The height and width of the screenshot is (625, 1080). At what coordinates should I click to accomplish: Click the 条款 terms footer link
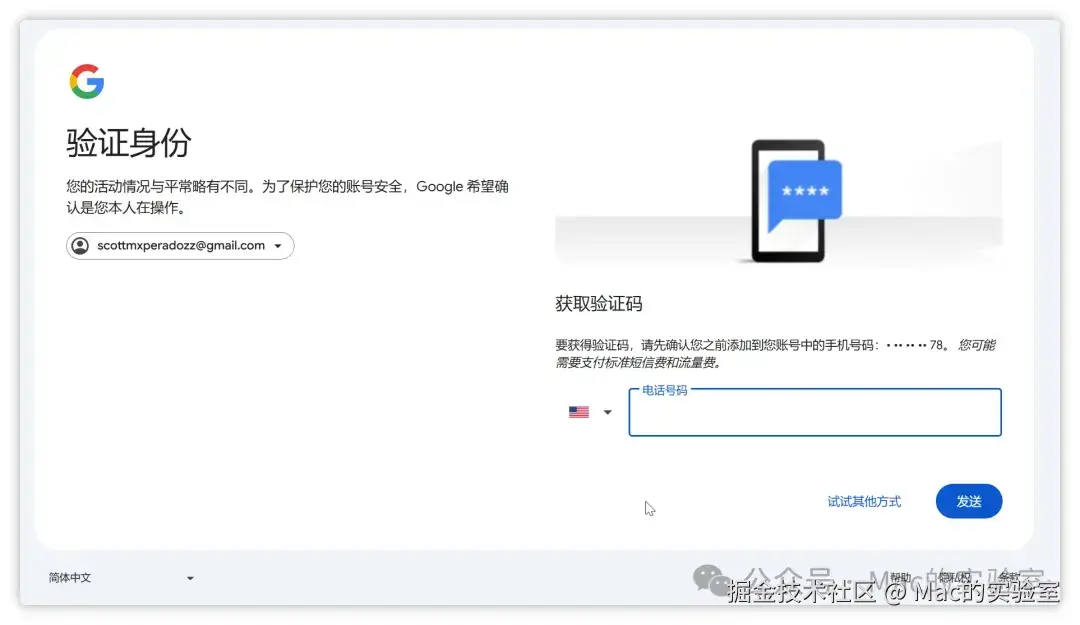pos(1009,577)
